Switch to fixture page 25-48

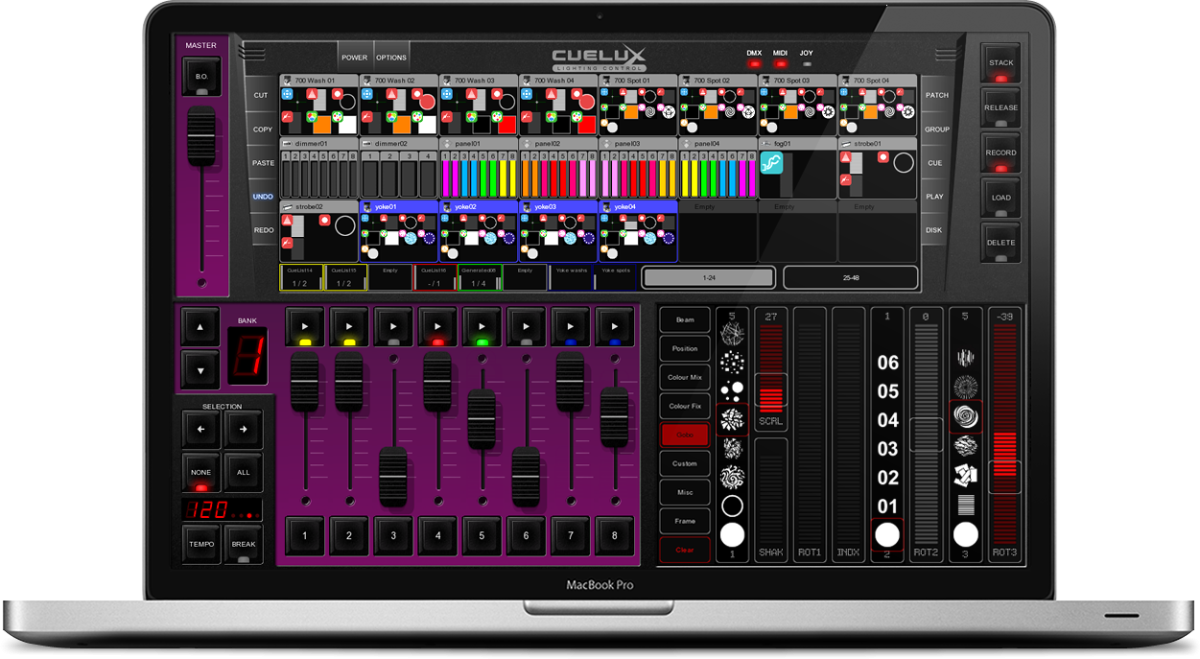click(850, 277)
